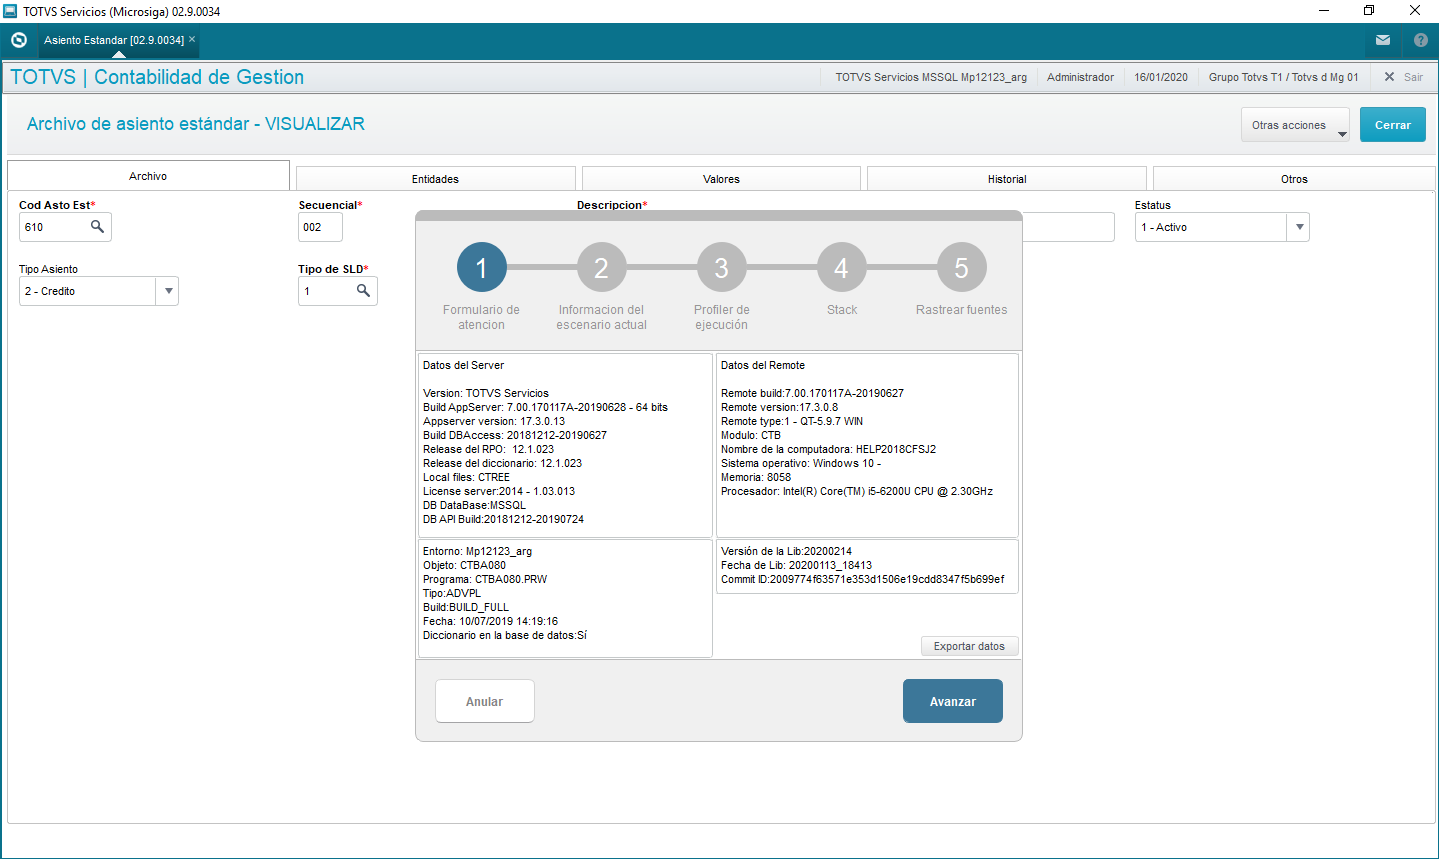Click the Build DBAccess line

tap(515, 435)
